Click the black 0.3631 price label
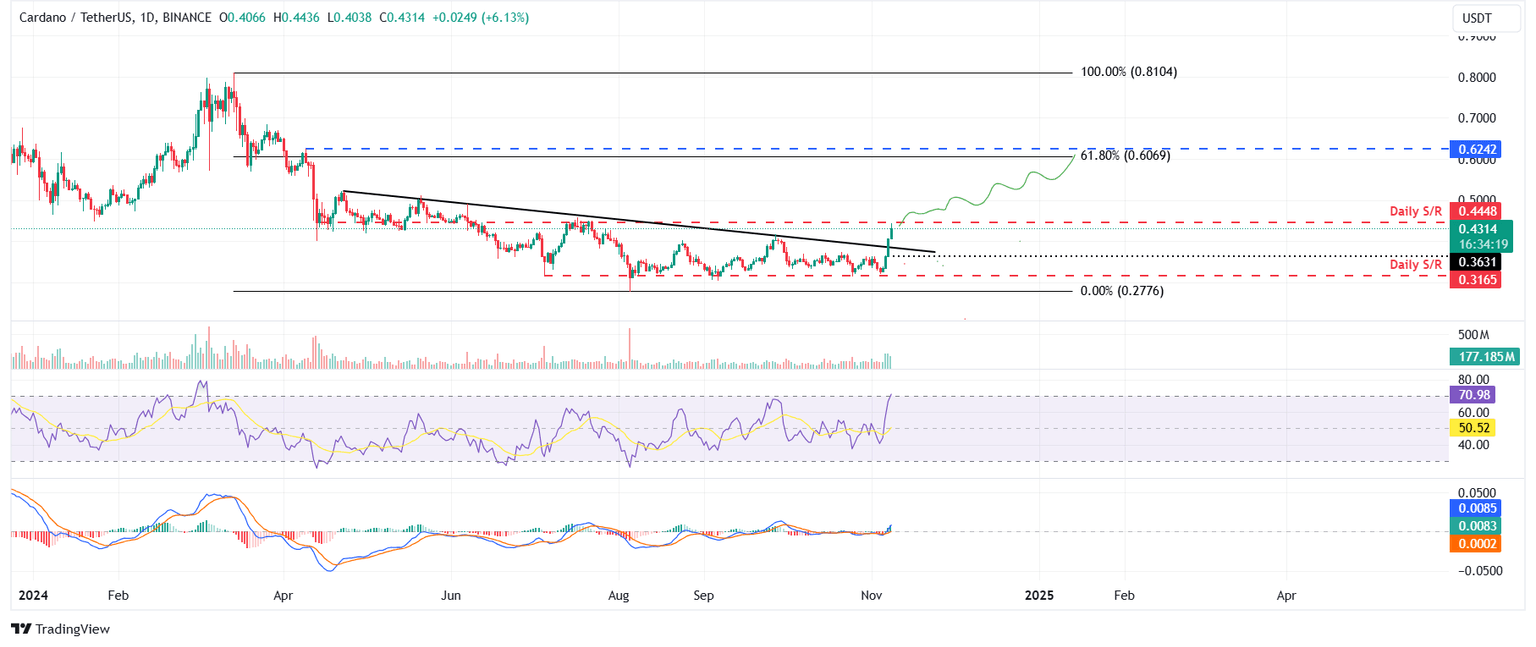The image size is (1536, 647). click(x=1476, y=263)
